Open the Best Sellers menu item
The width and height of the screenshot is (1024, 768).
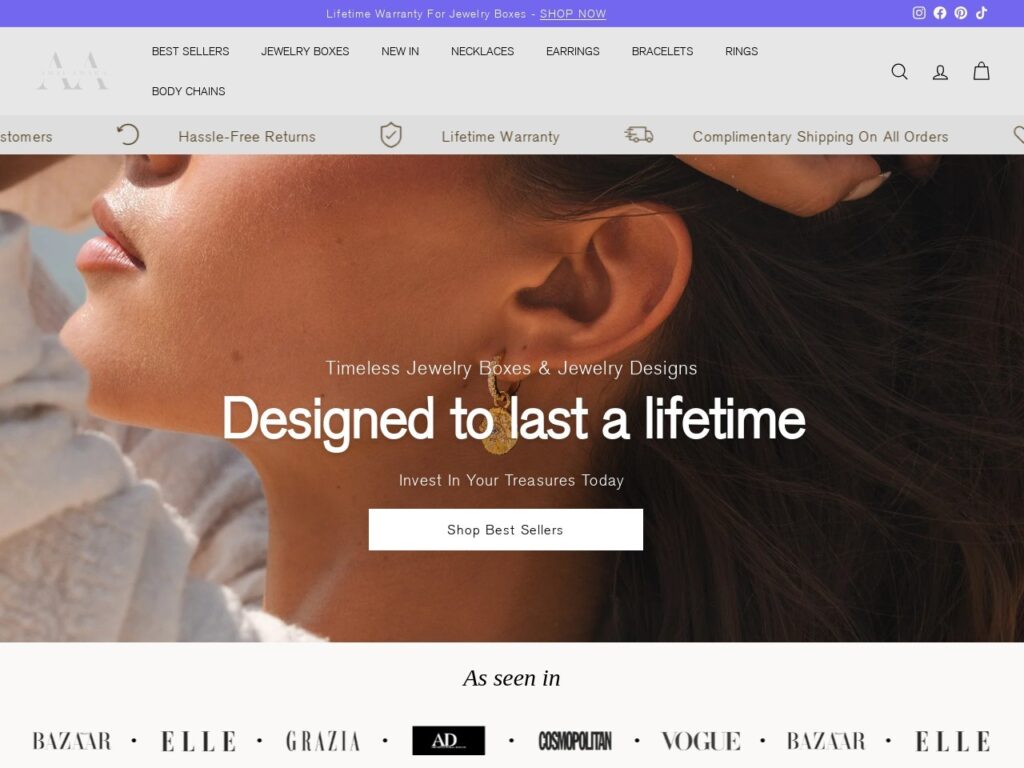pyautogui.click(x=190, y=51)
